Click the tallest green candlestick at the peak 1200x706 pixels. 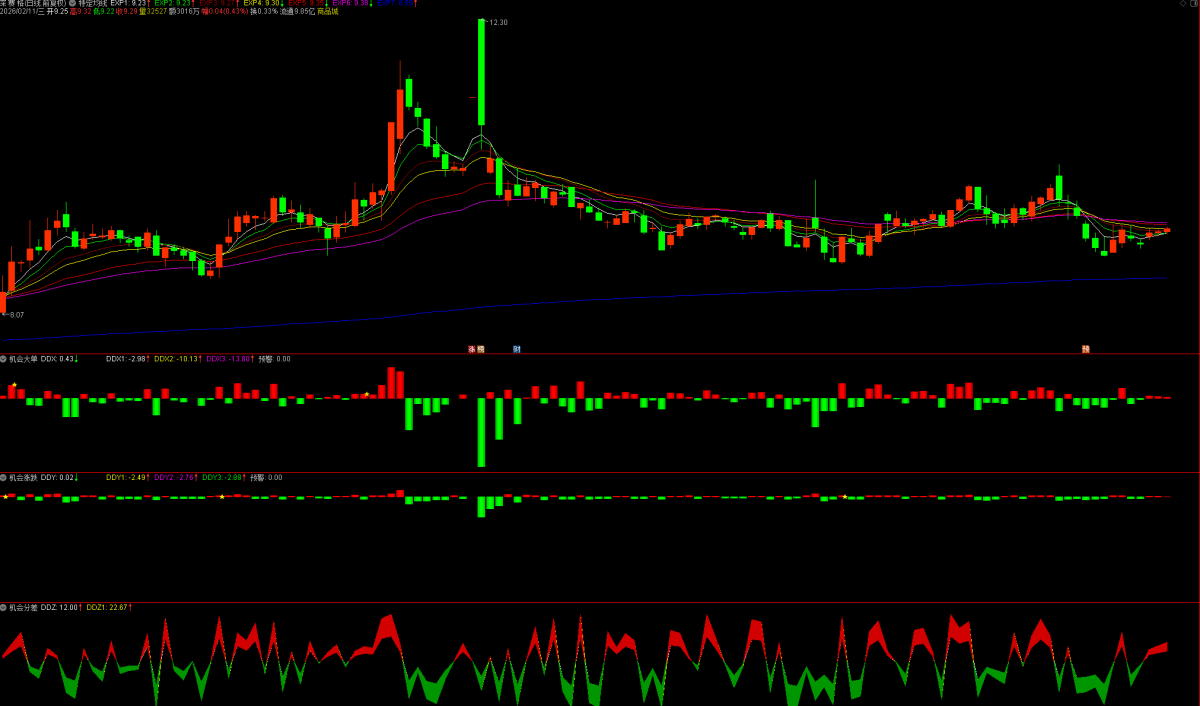pyautogui.click(x=481, y=71)
